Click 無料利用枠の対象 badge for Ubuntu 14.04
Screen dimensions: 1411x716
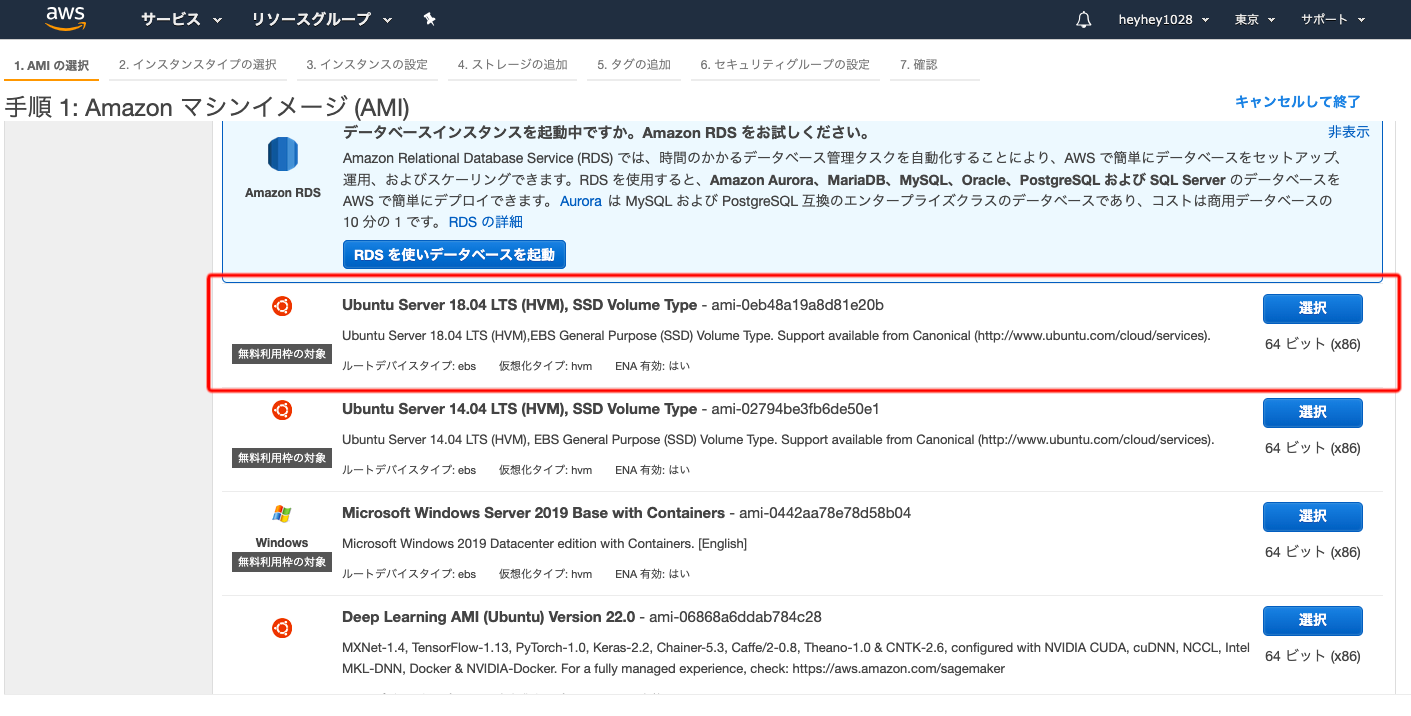282,457
